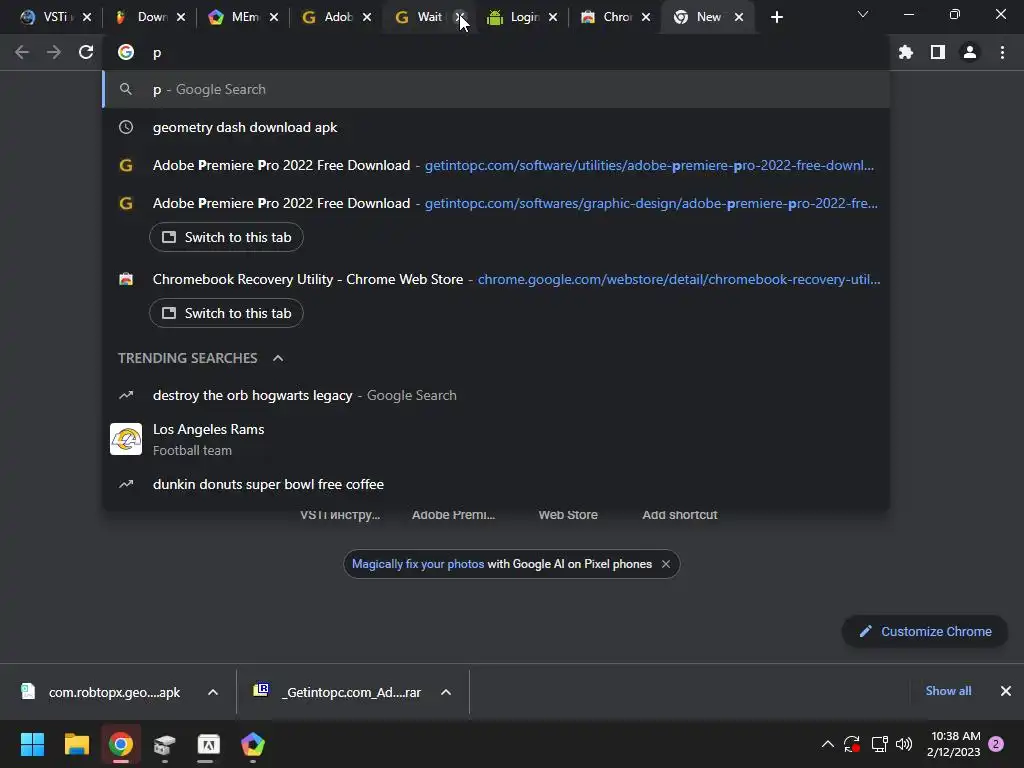This screenshot has width=1024, height=768.
Task: Close the Adob tab
Action: (367, 18)
